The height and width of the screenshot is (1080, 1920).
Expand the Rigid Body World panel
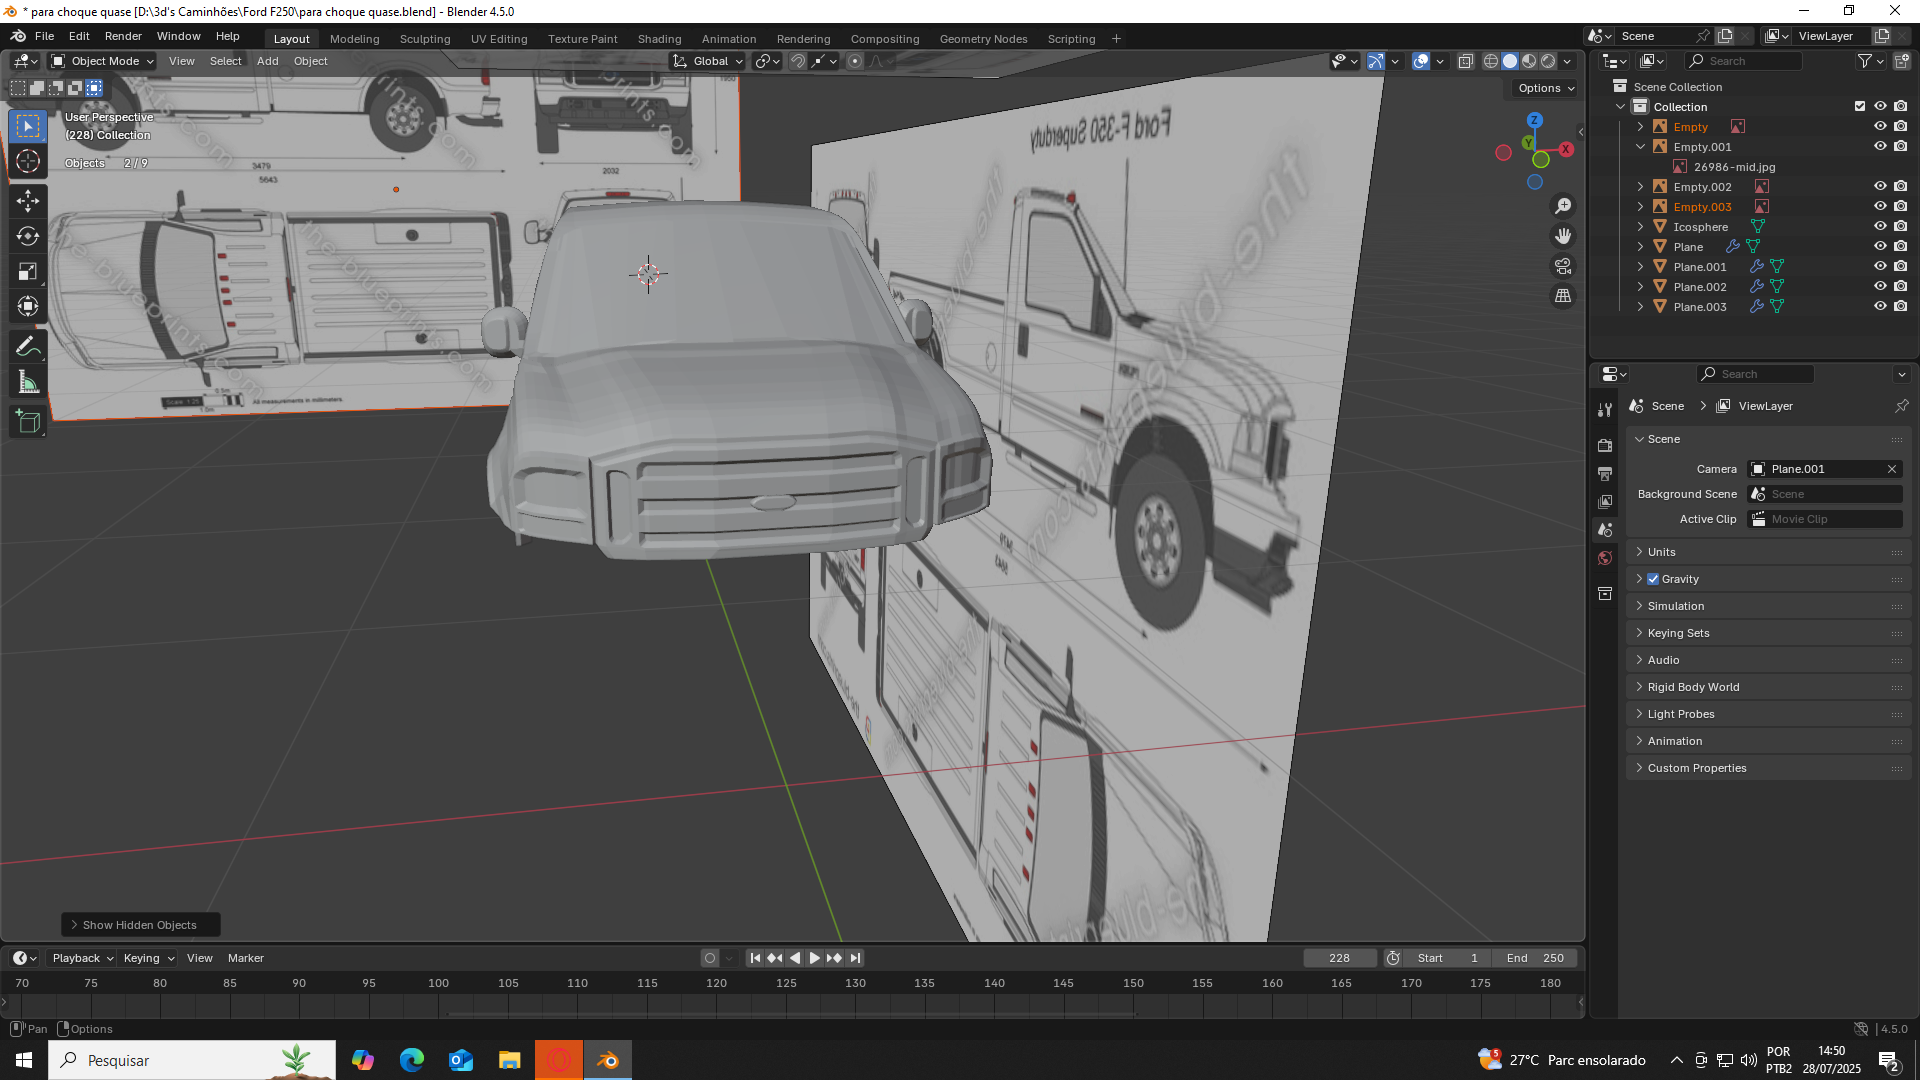pos(1693,687)
